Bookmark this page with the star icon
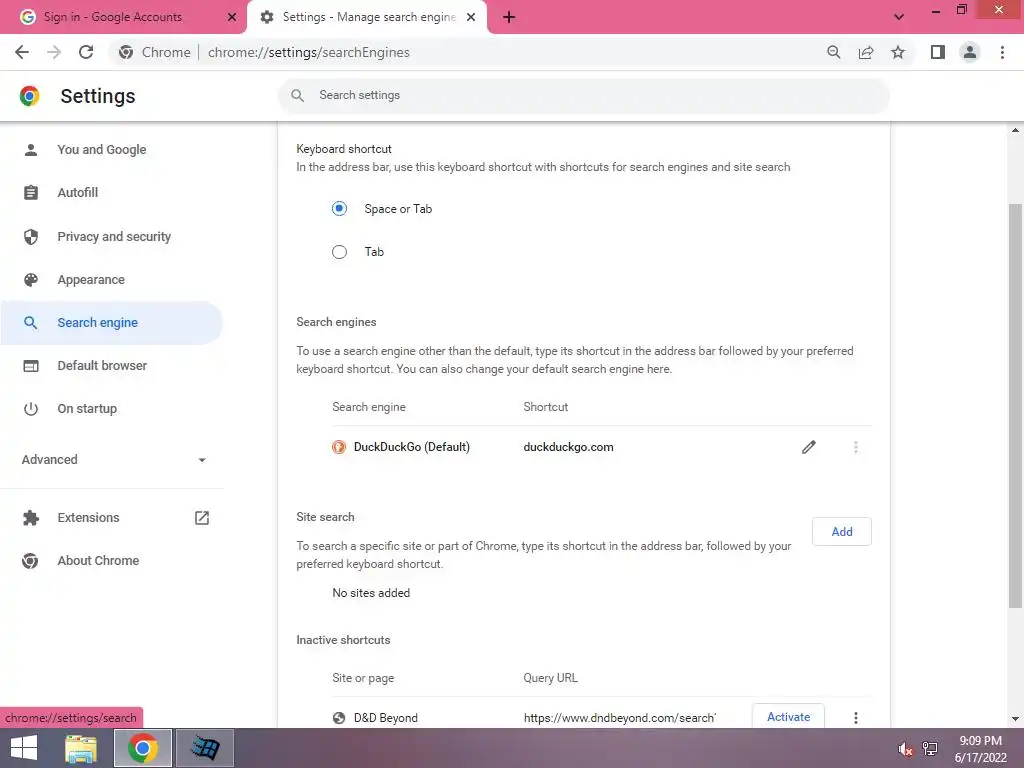Viewport: 1024px width, 768px height. (x=898, y=52)
